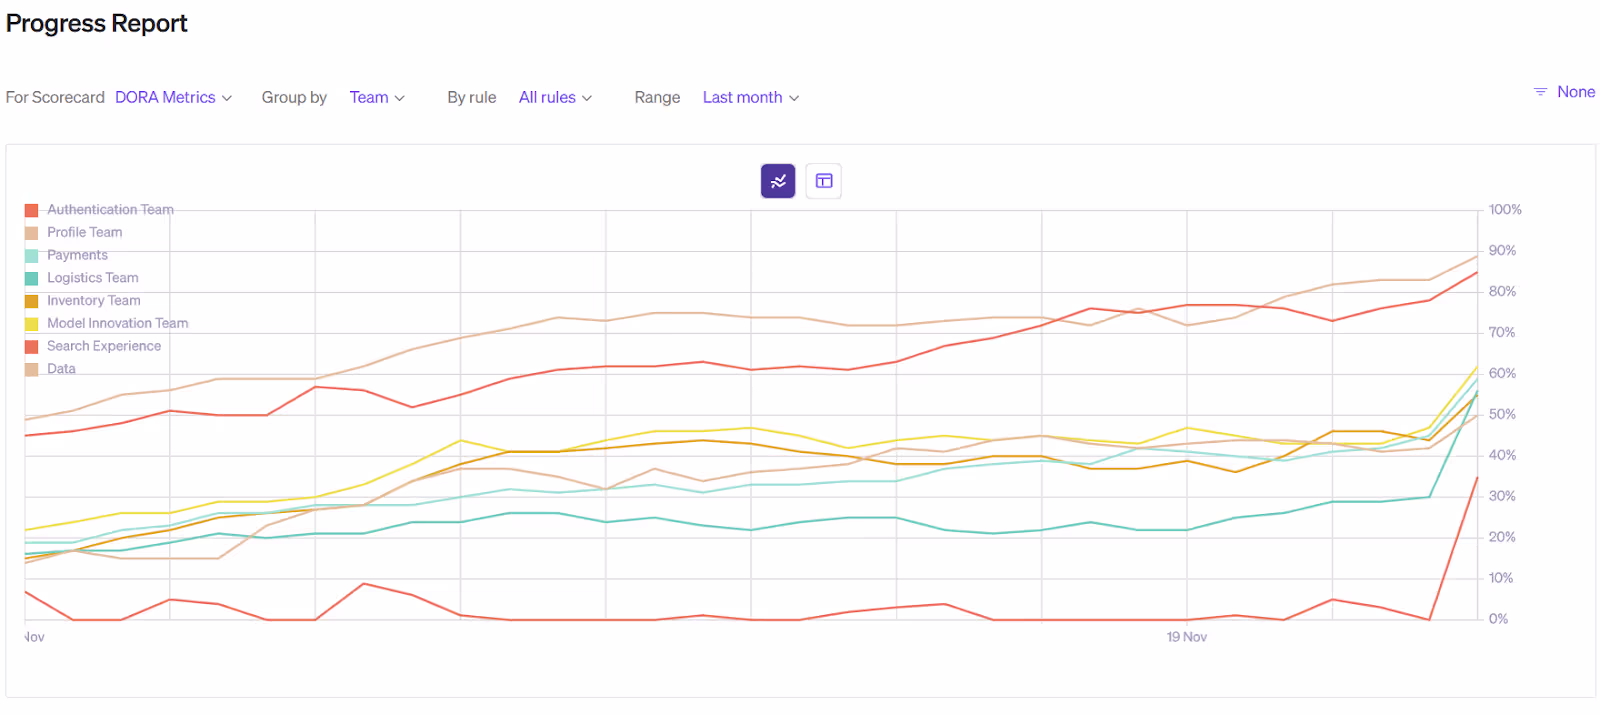Open the All rules dropdown
Screen dimensions: 1600x715
pyautogui.click(x=556, y=97)
